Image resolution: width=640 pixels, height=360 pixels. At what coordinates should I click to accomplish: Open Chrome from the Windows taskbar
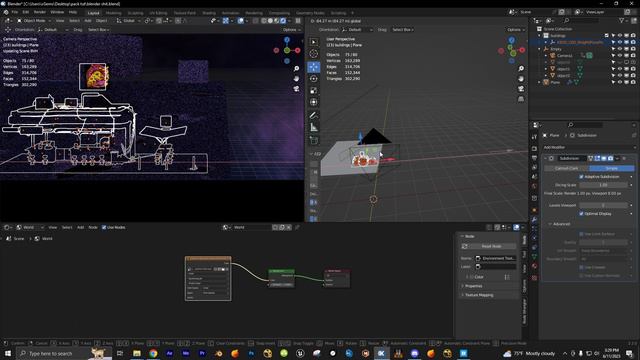coord(153,353)
